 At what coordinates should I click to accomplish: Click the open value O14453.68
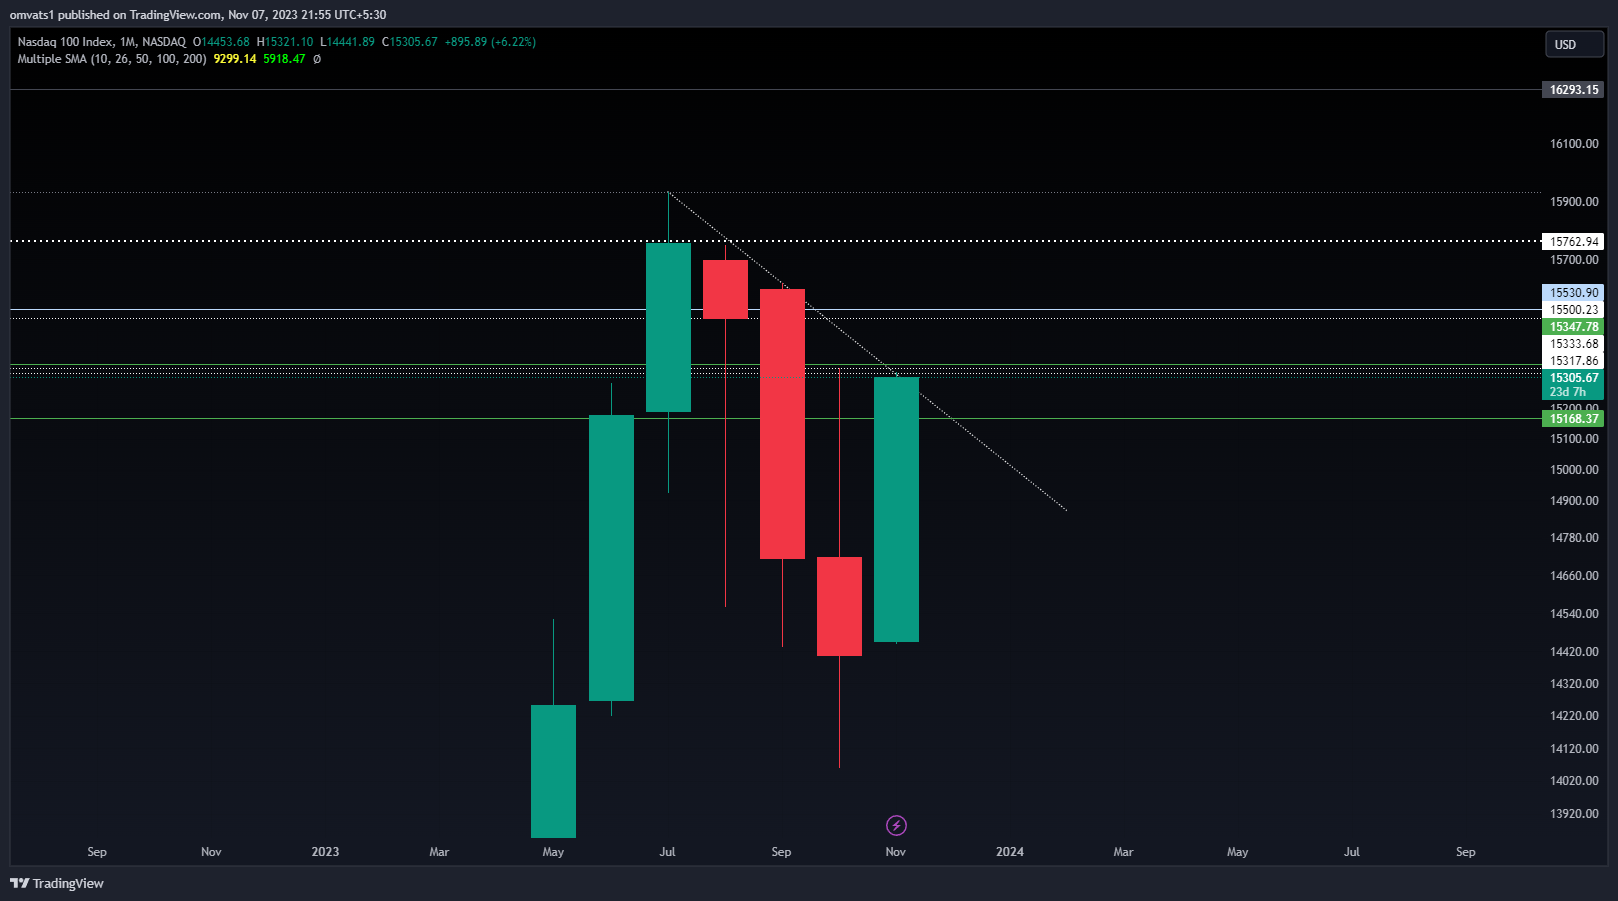pos(221,42)
